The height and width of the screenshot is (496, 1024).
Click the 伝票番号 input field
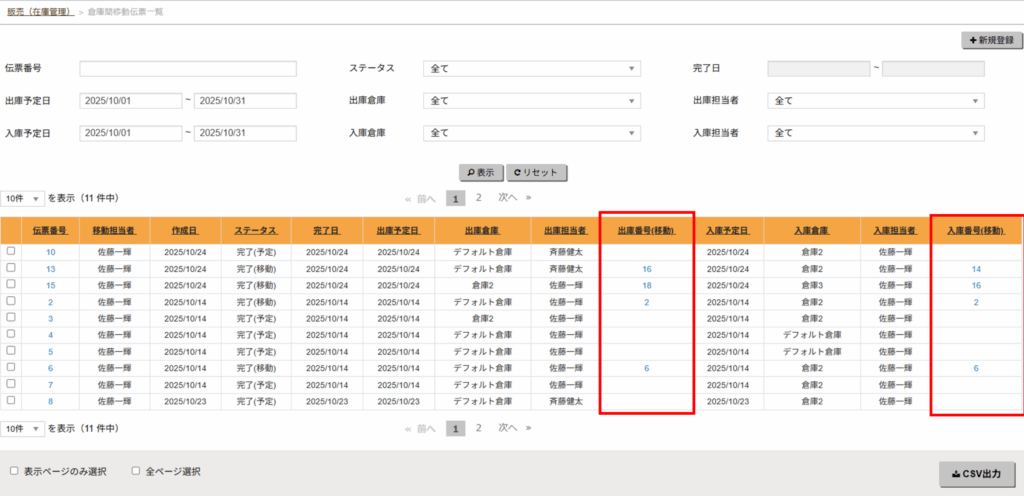coord(188,69)
